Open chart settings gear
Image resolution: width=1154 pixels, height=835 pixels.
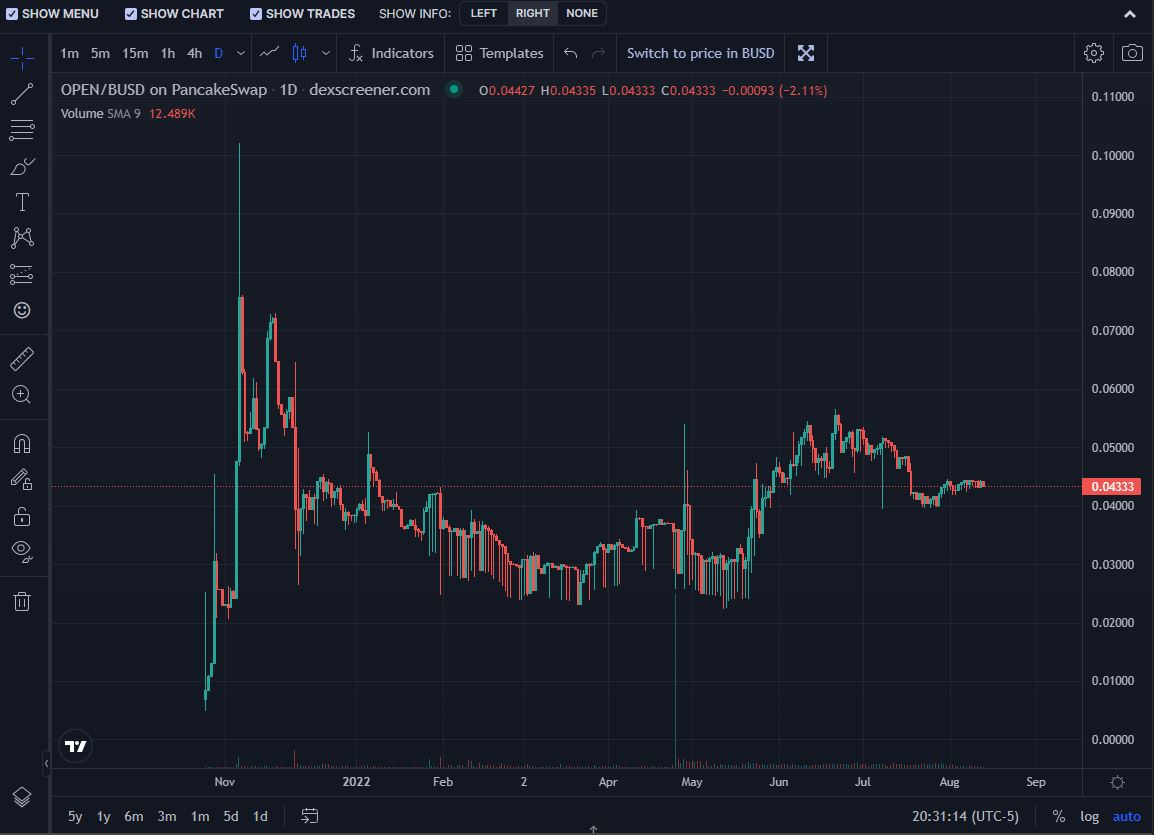(x=1094, y=53)
